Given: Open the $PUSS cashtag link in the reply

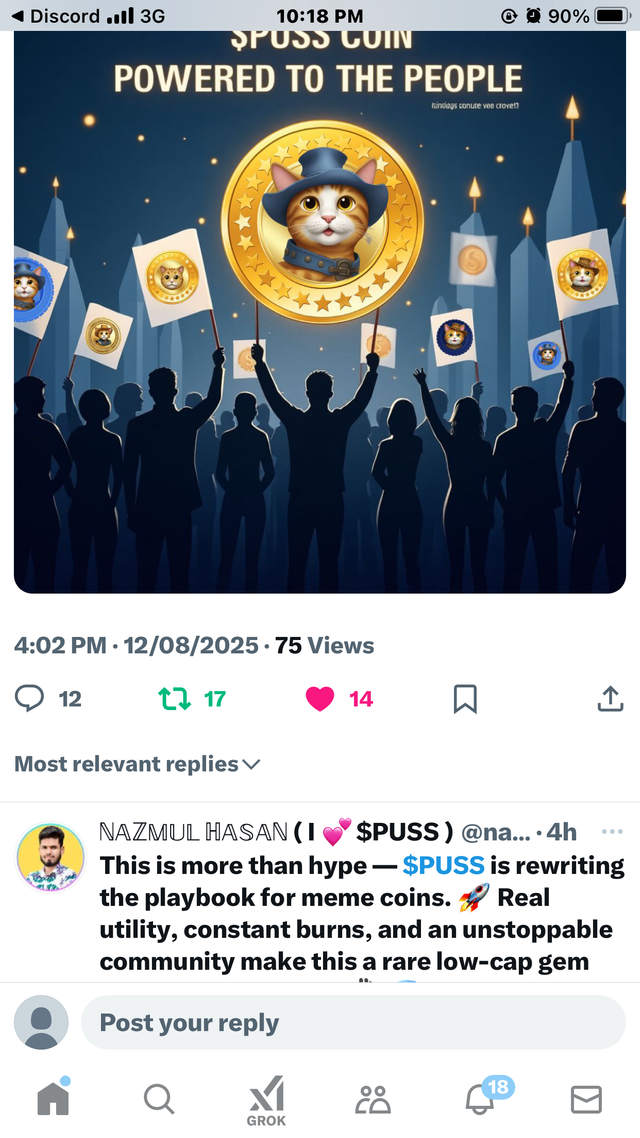Looking at the screenshot, I should click(x=441, y=865).
